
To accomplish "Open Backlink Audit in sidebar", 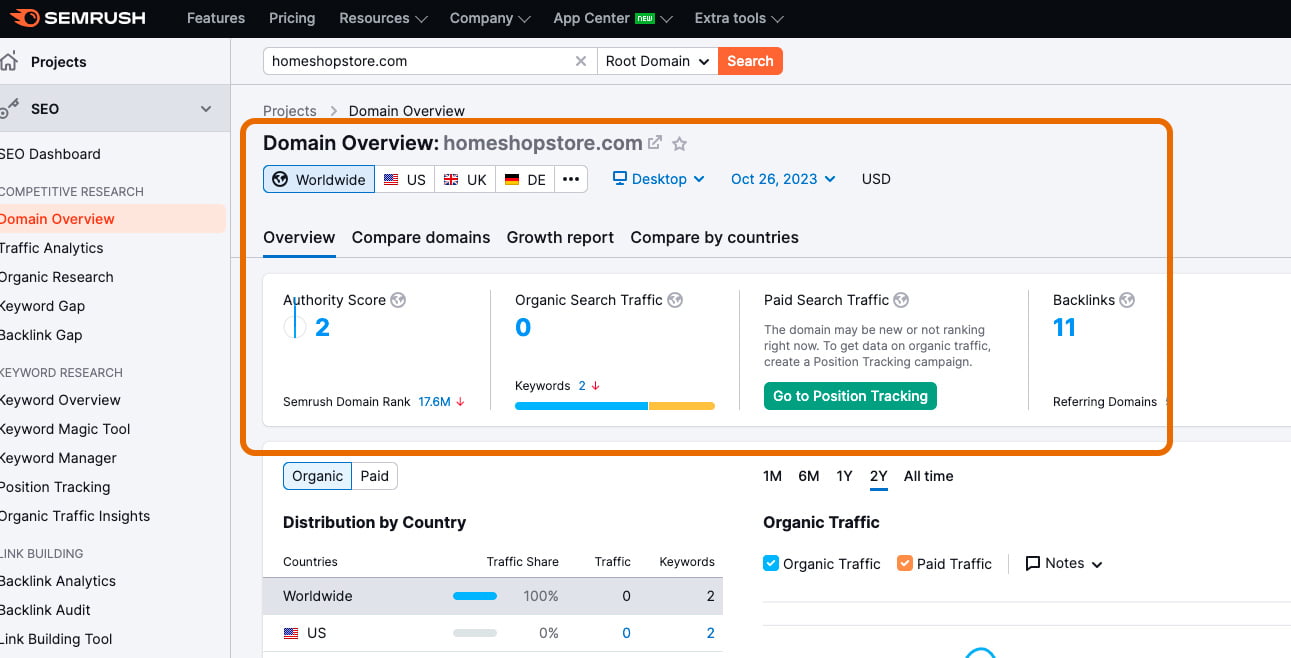I will point(45,610).
